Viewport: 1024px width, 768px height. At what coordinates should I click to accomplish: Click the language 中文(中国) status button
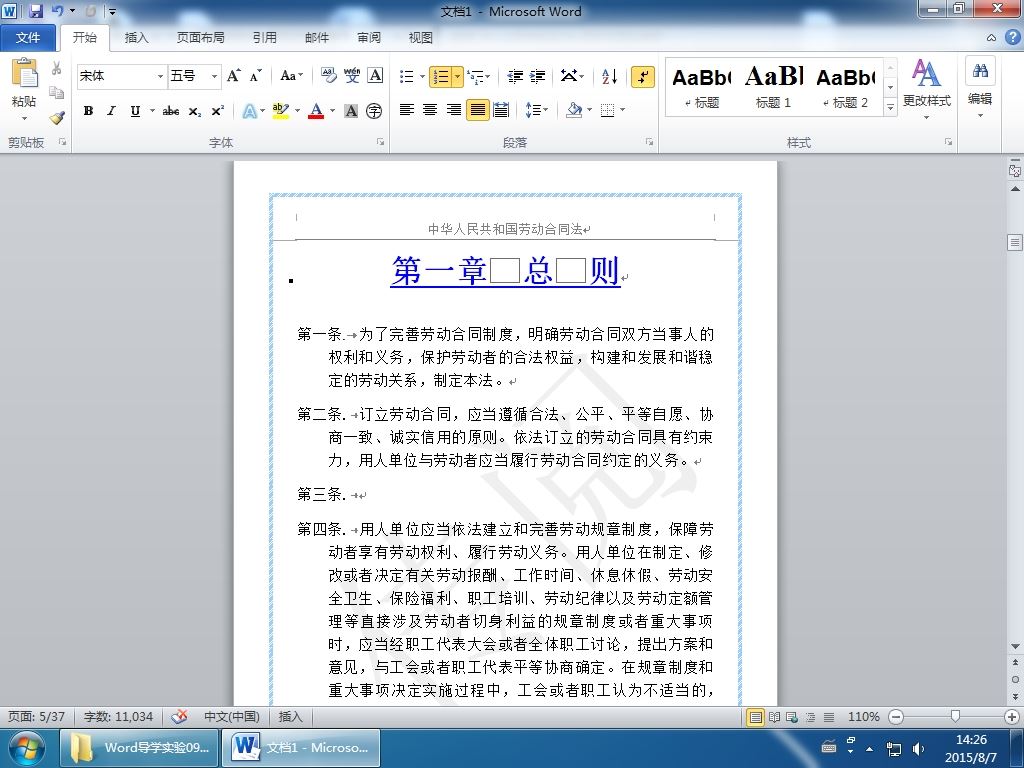click(232, 716)
